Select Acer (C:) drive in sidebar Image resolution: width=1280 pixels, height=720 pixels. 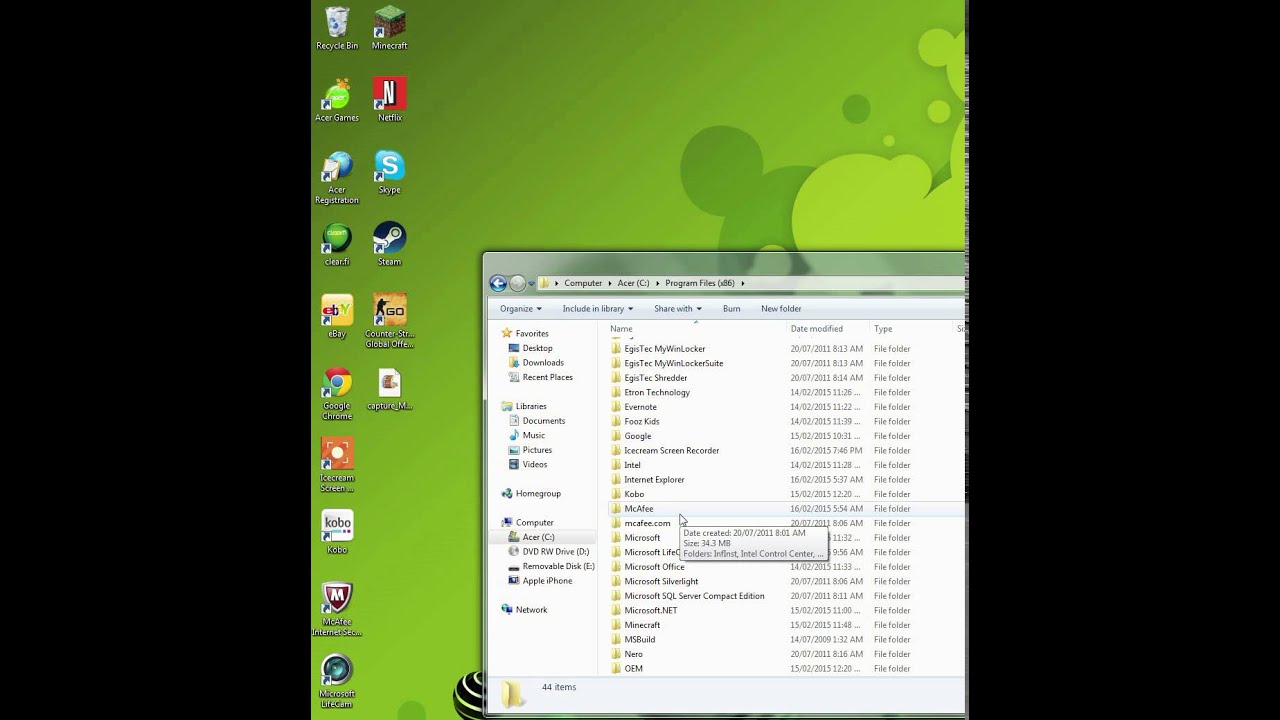(x=538, y=537)
